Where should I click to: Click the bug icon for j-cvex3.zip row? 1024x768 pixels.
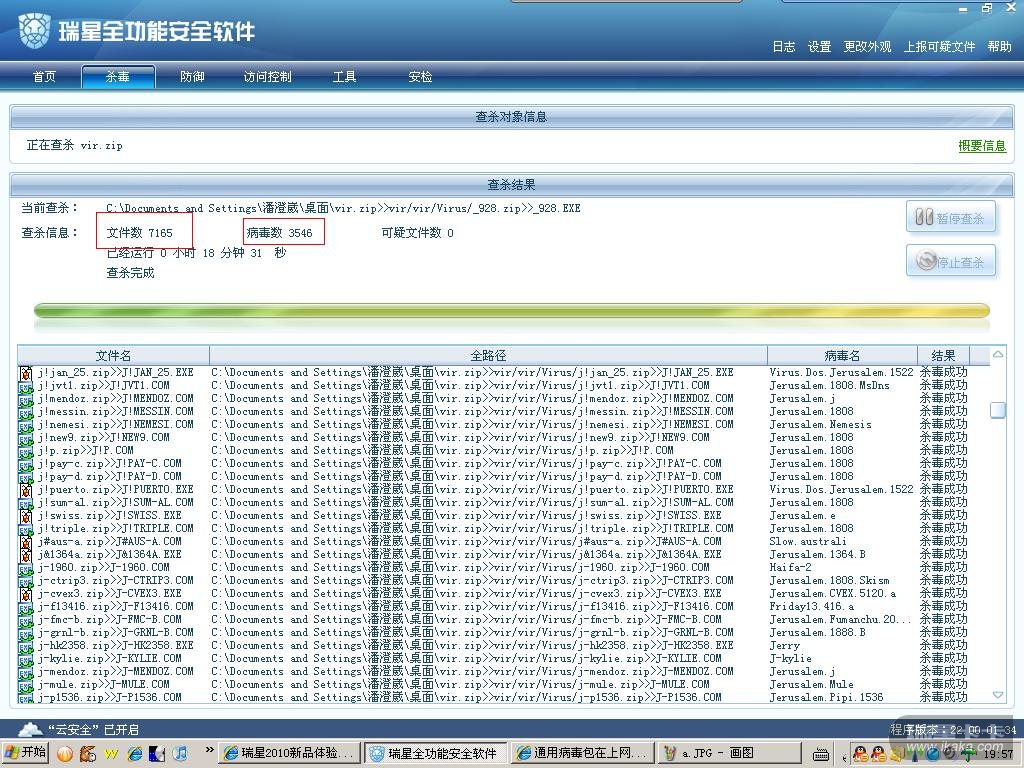[25, 594]
